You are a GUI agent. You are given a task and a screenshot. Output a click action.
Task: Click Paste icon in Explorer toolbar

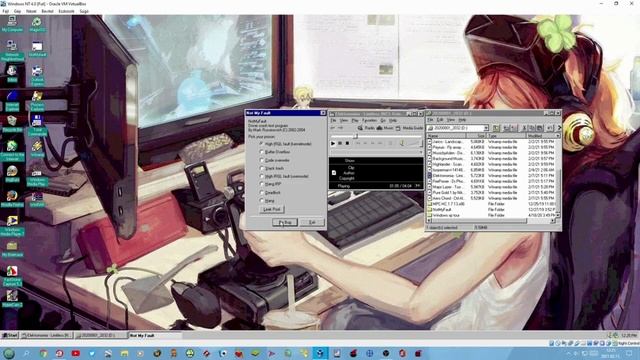point(540,128)
